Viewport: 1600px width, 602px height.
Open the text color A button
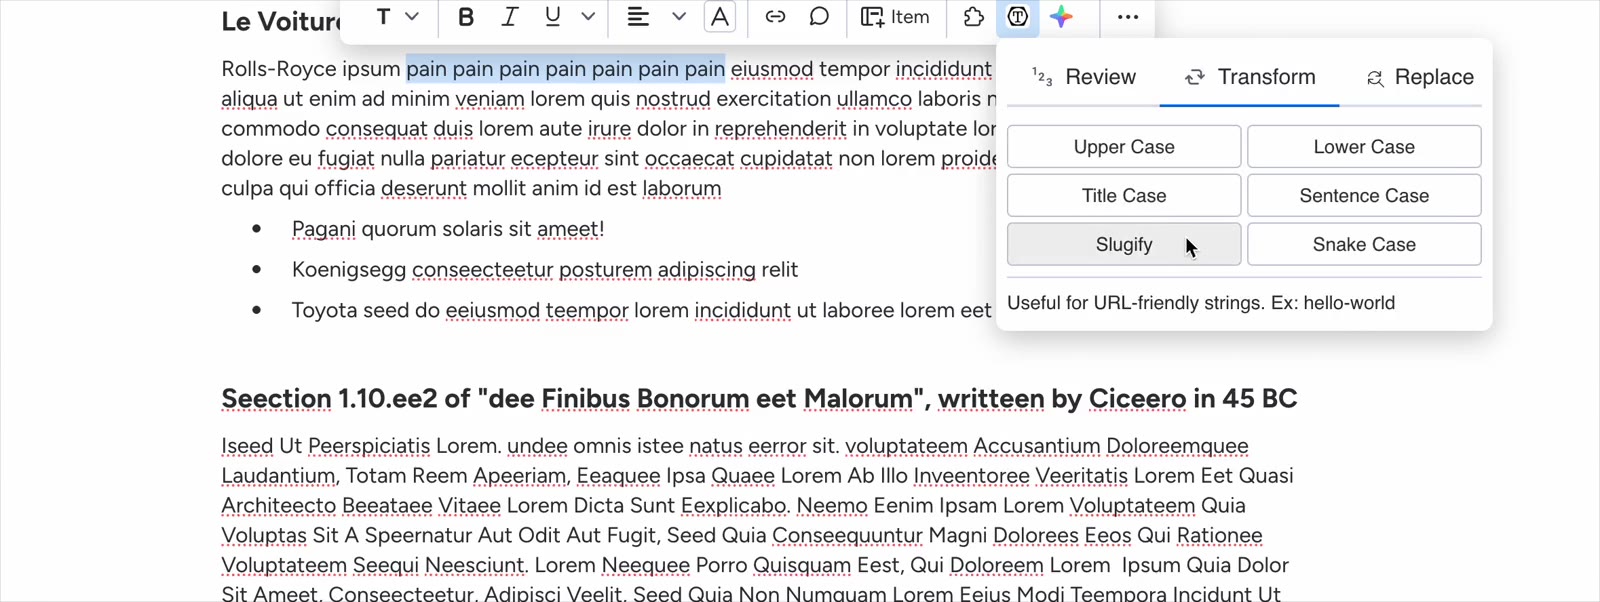(720, 17)
